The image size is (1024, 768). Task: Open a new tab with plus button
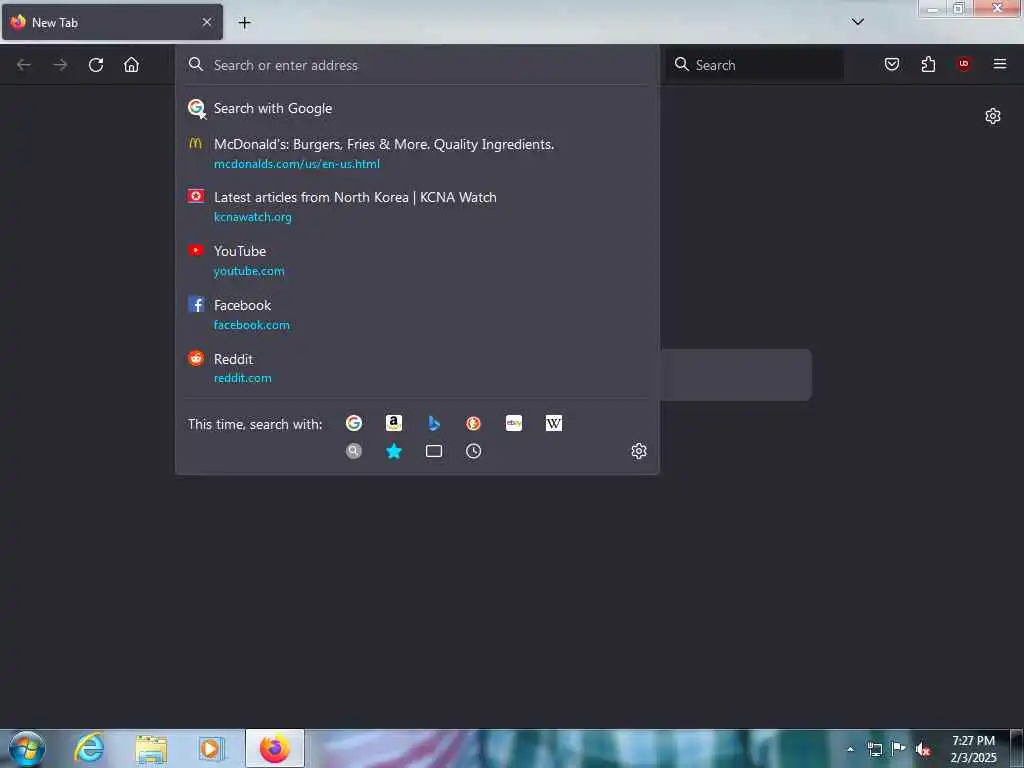pyautogui.click(x=244, y=23)
